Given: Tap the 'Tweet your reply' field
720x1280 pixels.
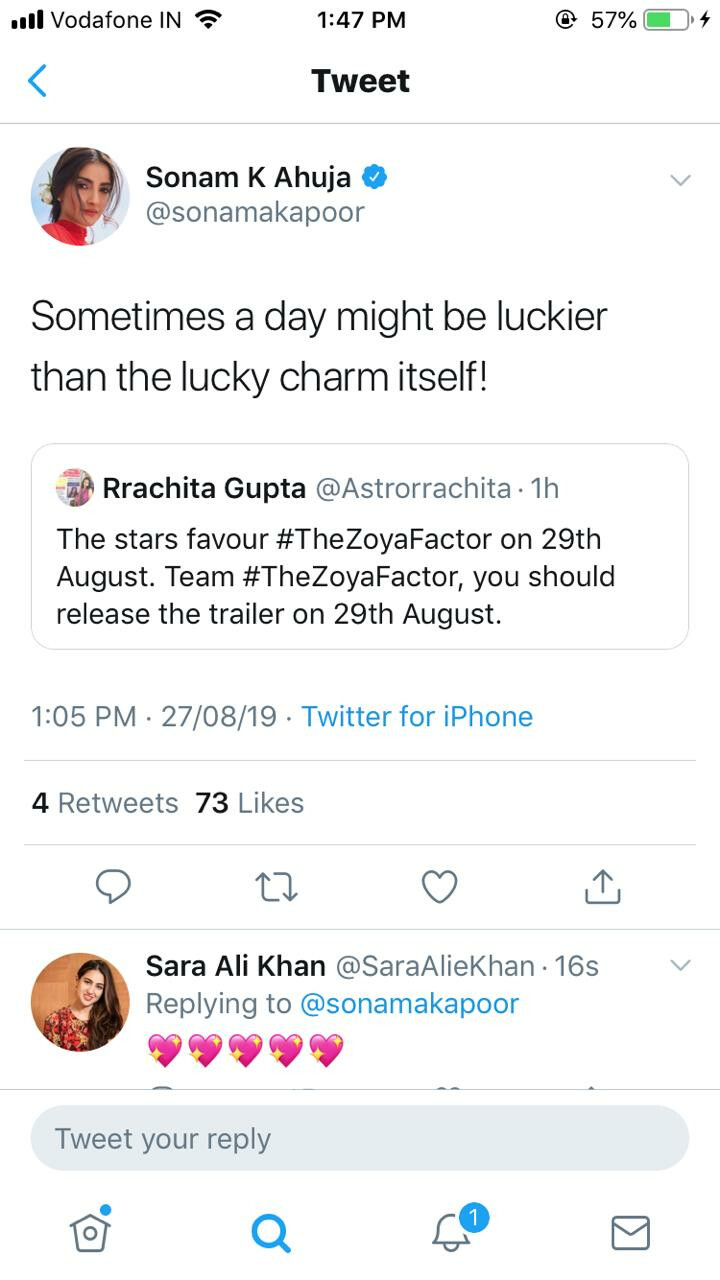Looking at the screenshot, I should coord(360,1138).
